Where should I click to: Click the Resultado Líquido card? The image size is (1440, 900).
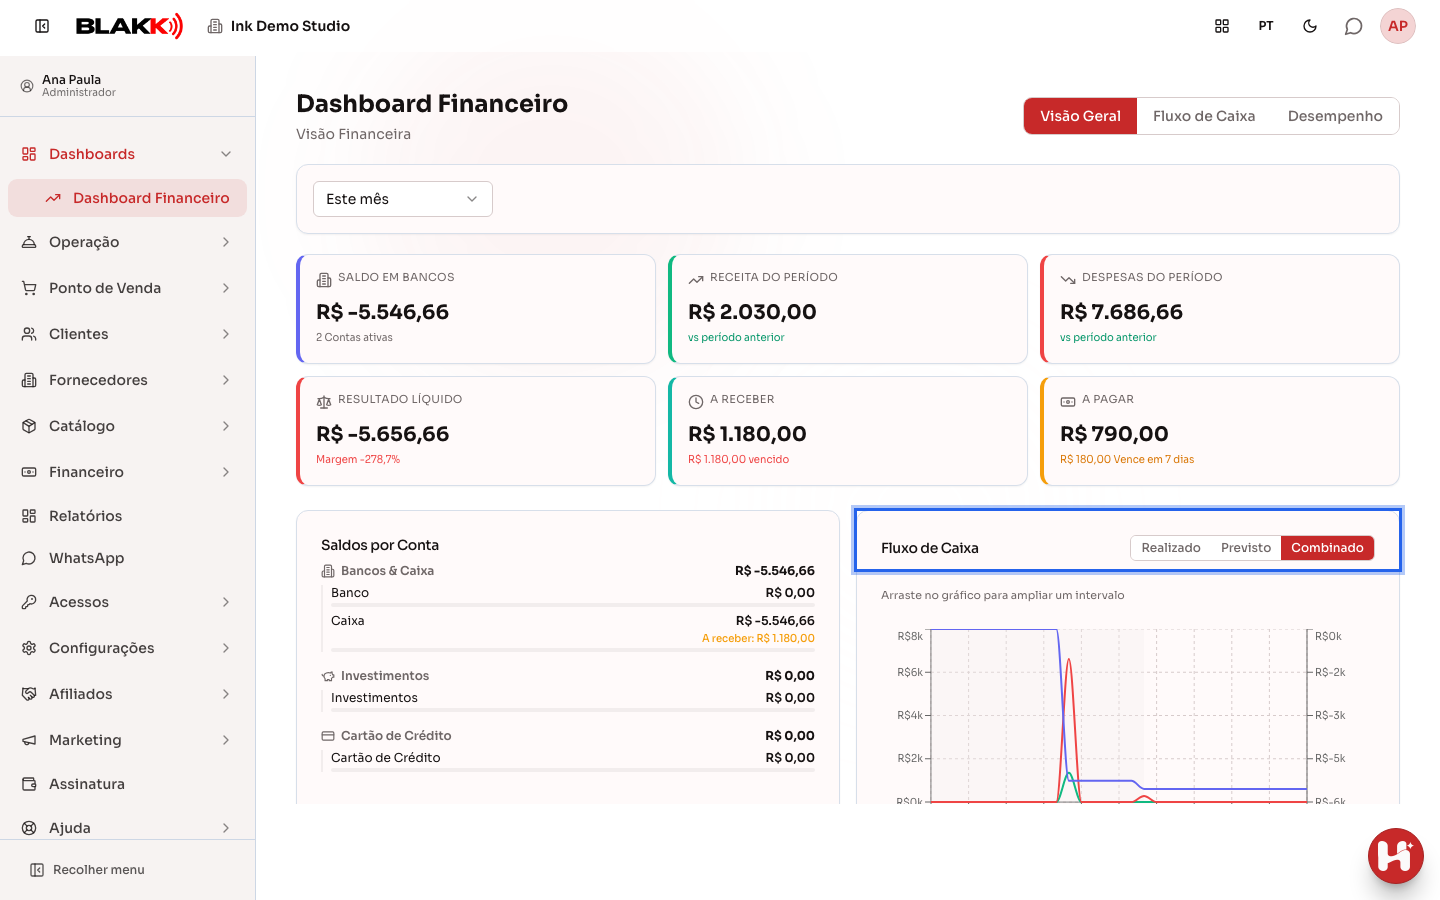(x=476, y=431)
